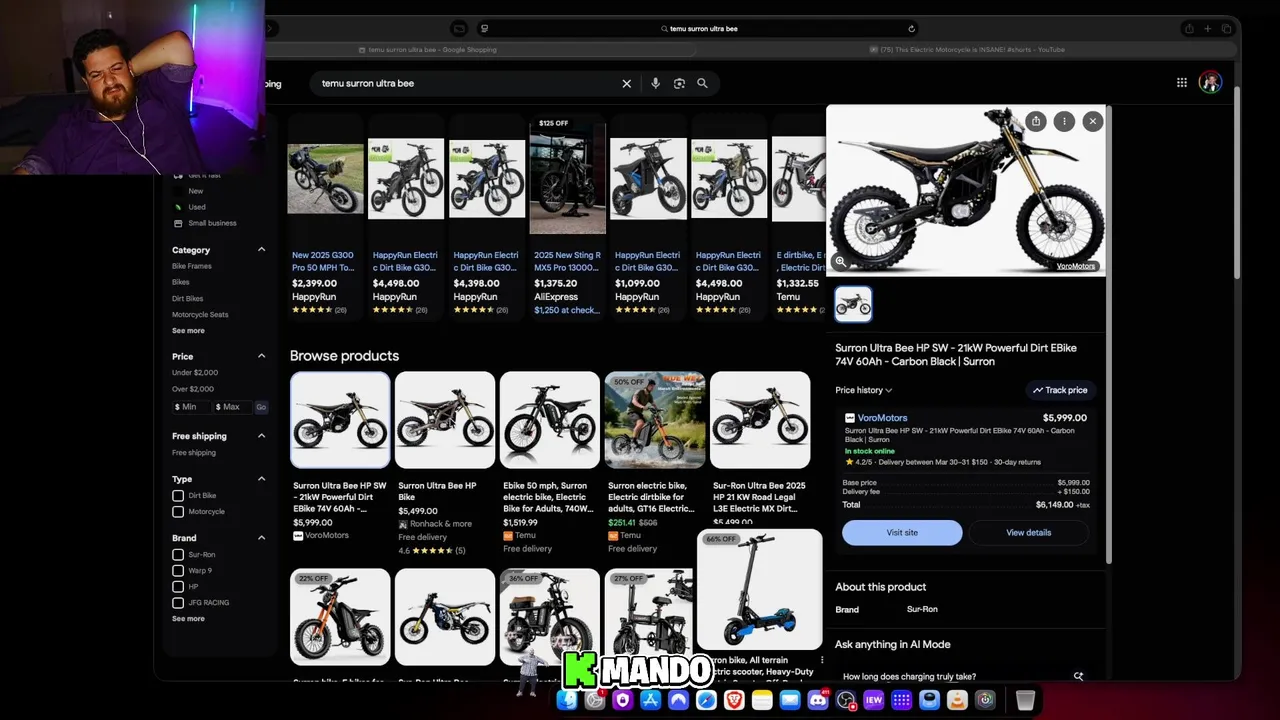
Task: Filter by Used condition
Action: tap(197, 207)
